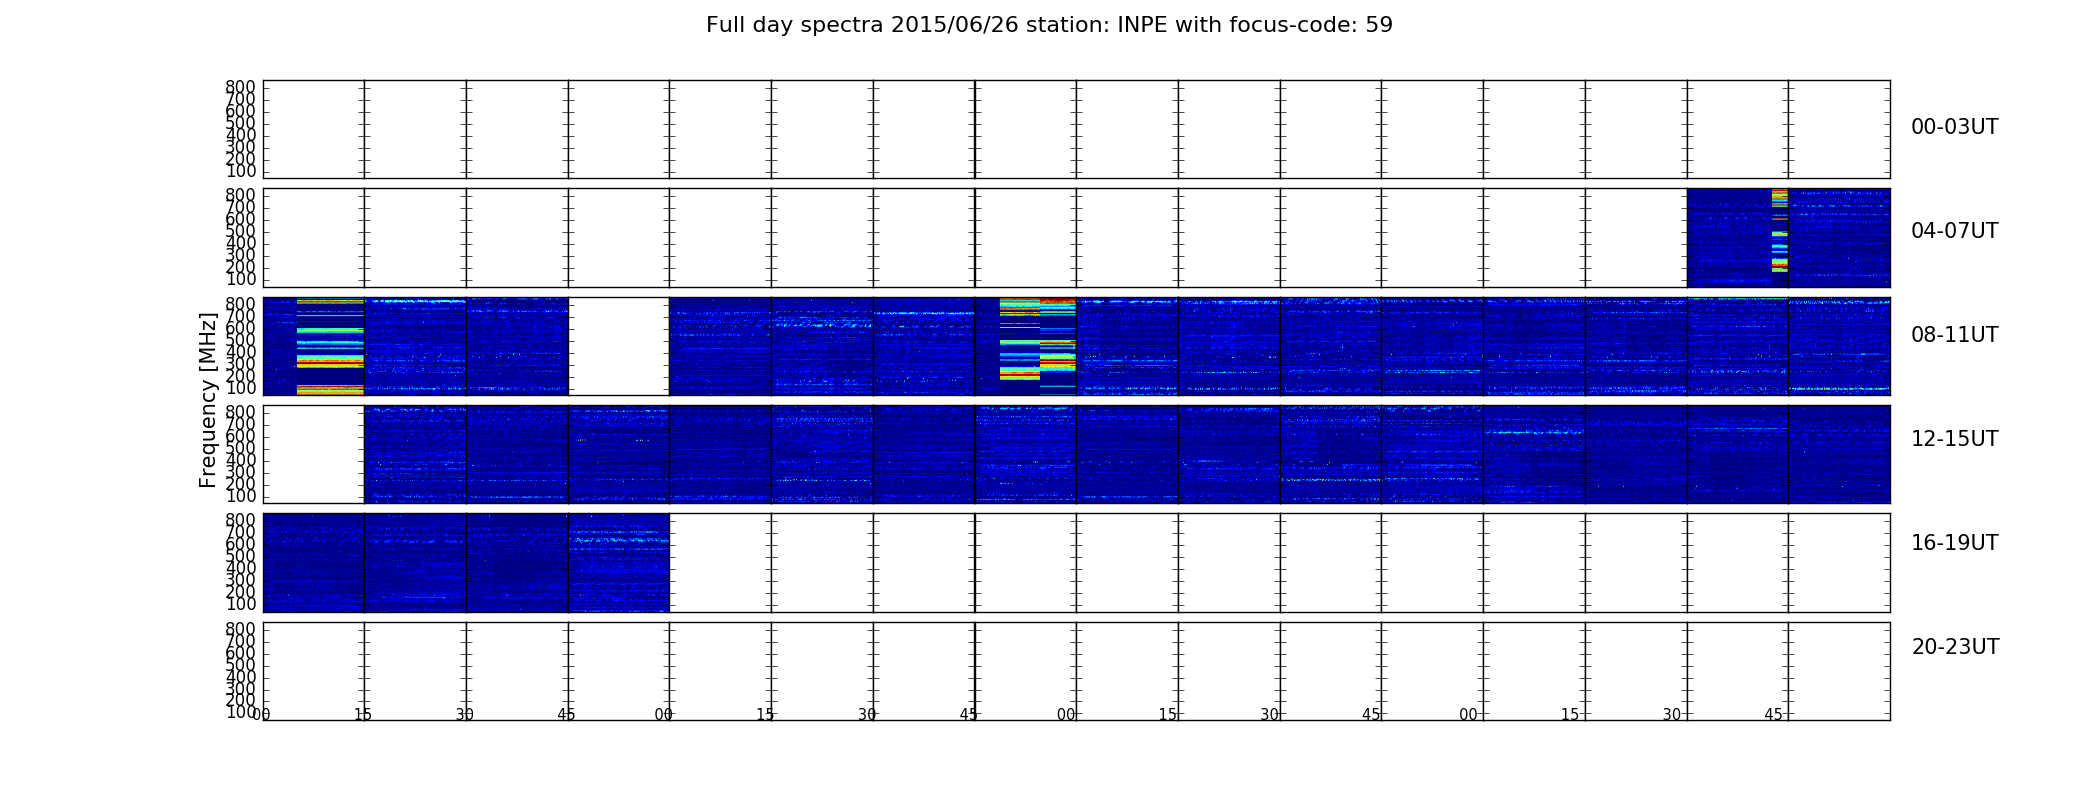Screen dimensions: 2100x800
Task: Click the plot title 'Full day spectra 2015/06/26 station: INPE'
Action: (1049, 25)
